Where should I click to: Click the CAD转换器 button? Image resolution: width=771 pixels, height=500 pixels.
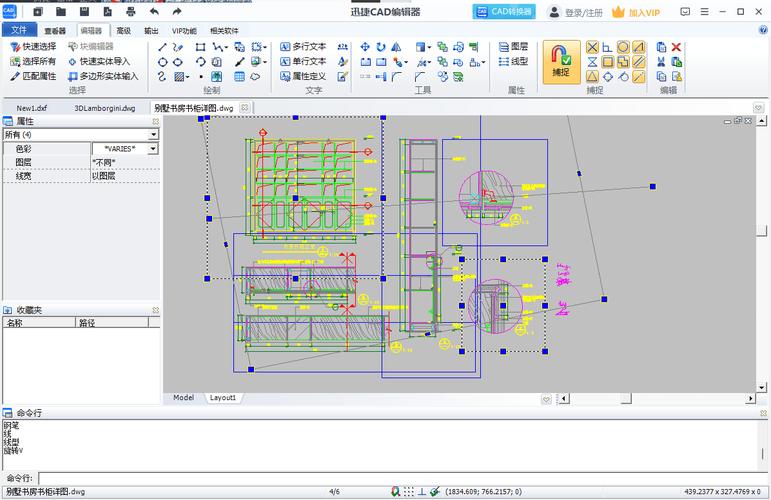coord(504,12)
